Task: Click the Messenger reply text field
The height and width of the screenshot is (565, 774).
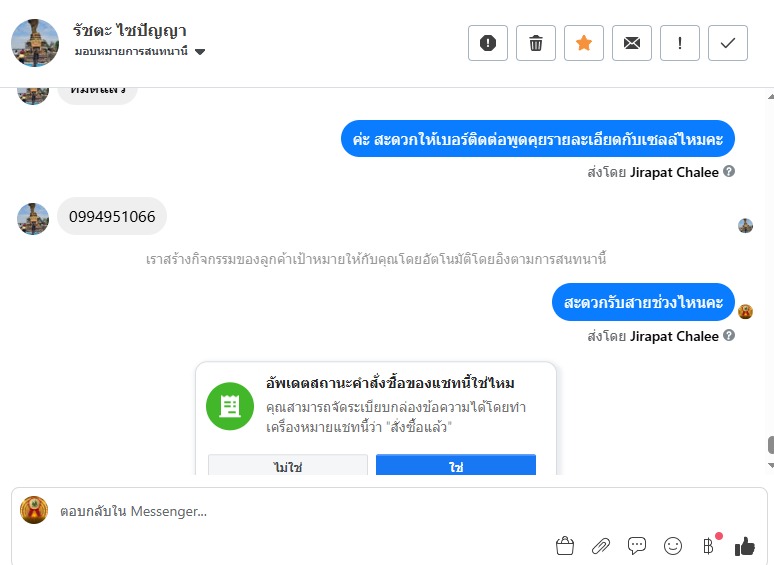Action: point(300,511)
